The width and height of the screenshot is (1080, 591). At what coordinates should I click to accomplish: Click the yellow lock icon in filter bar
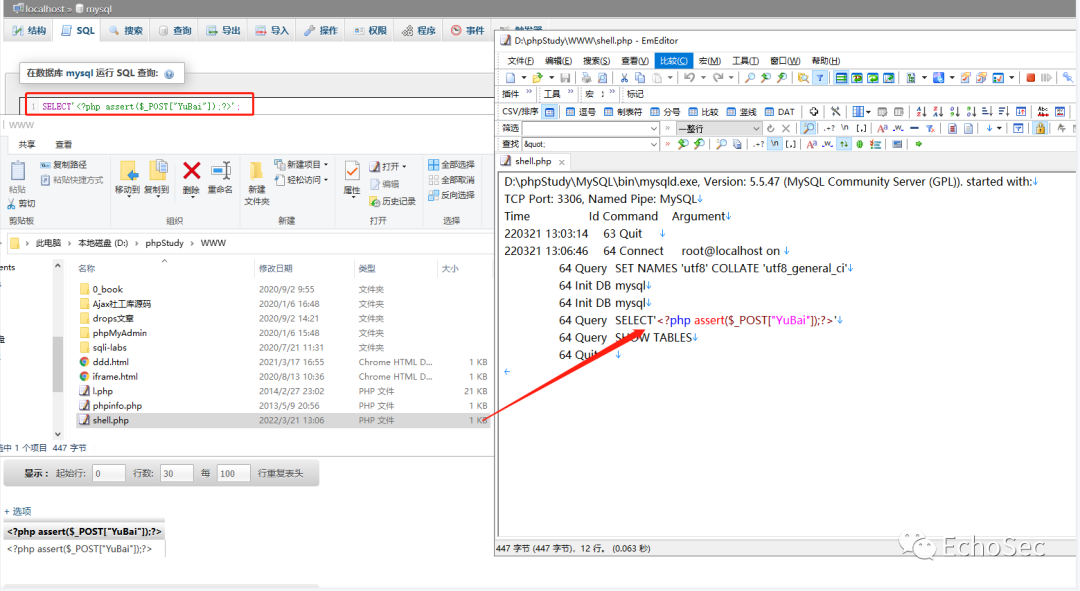click(1040, 128)
